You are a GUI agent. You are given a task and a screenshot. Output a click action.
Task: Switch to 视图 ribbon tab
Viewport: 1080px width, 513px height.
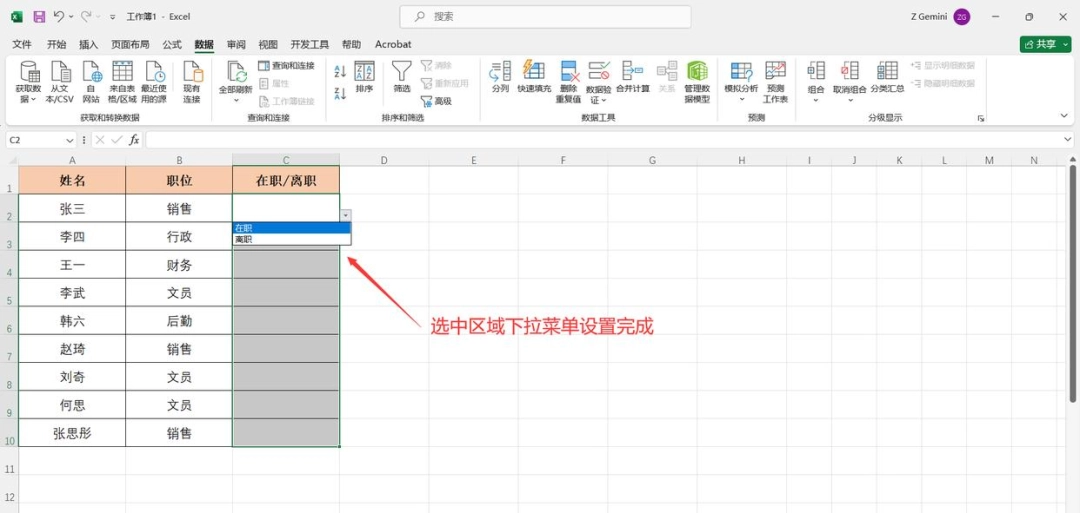coord(268,44)
